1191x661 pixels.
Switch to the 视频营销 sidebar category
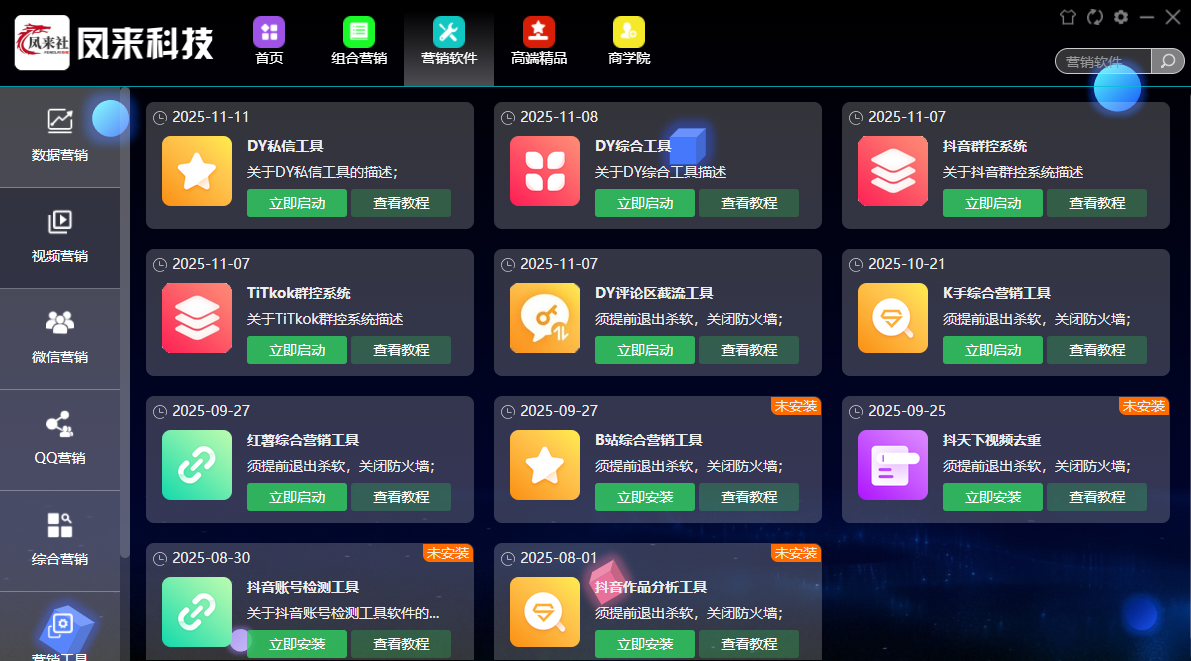60,238
